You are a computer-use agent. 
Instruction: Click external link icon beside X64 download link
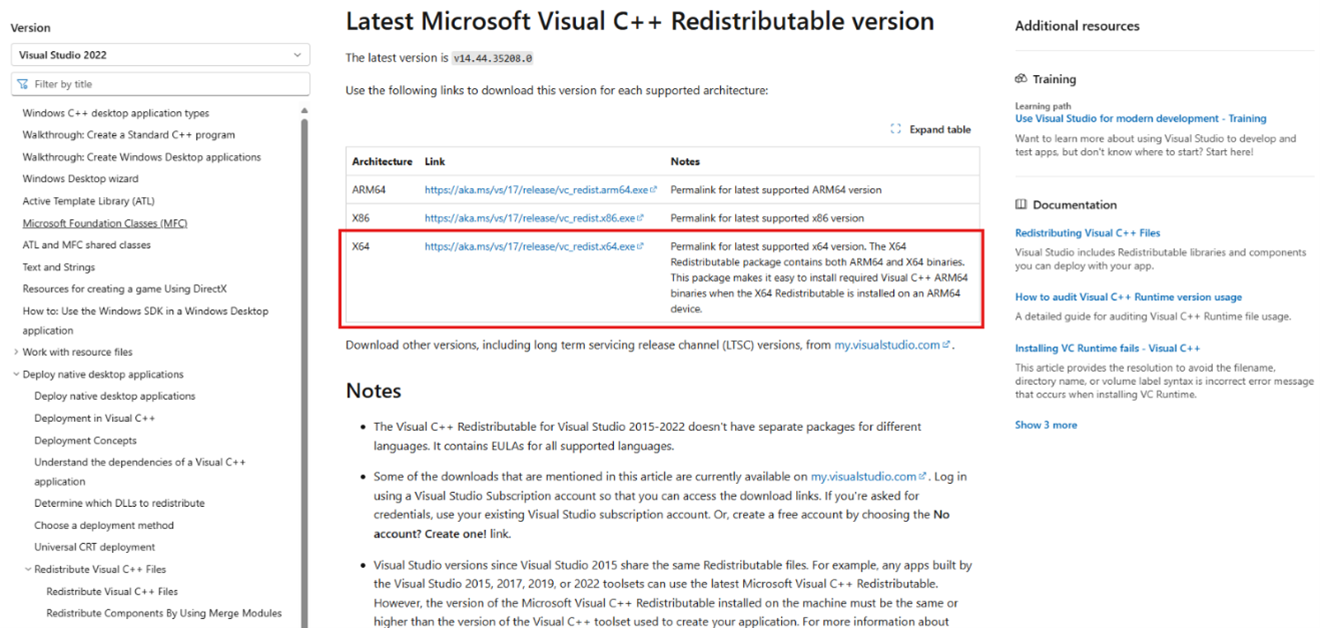(x=640, y=246)
